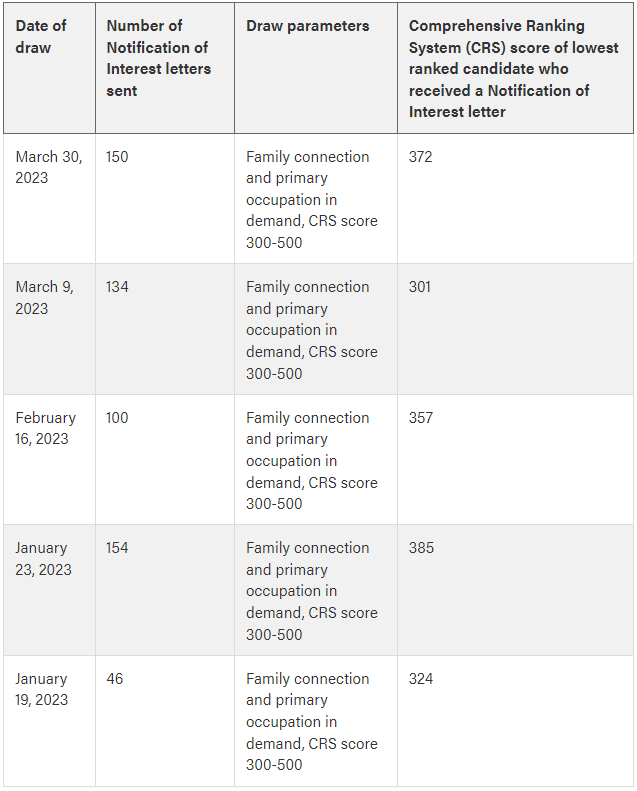Select the January 23, 2023 date cell
Screen dimensions: 637x791
pos(43,558)
